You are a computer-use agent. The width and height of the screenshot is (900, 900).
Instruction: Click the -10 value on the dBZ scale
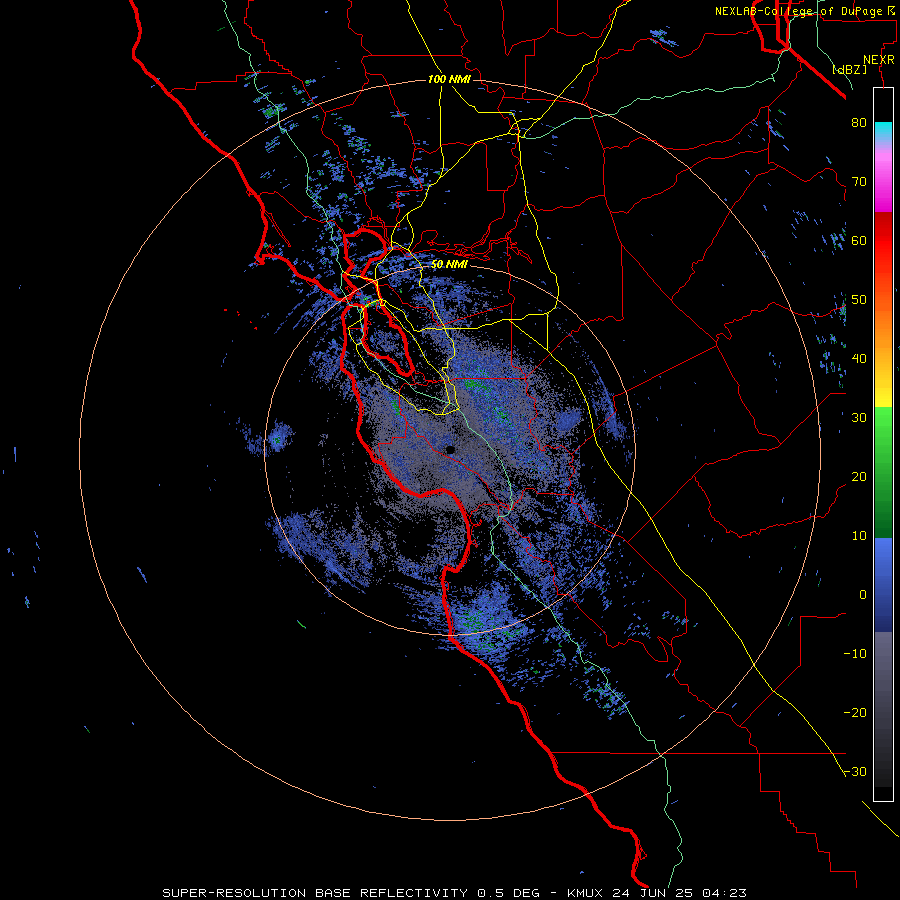(x=855, y=654)
